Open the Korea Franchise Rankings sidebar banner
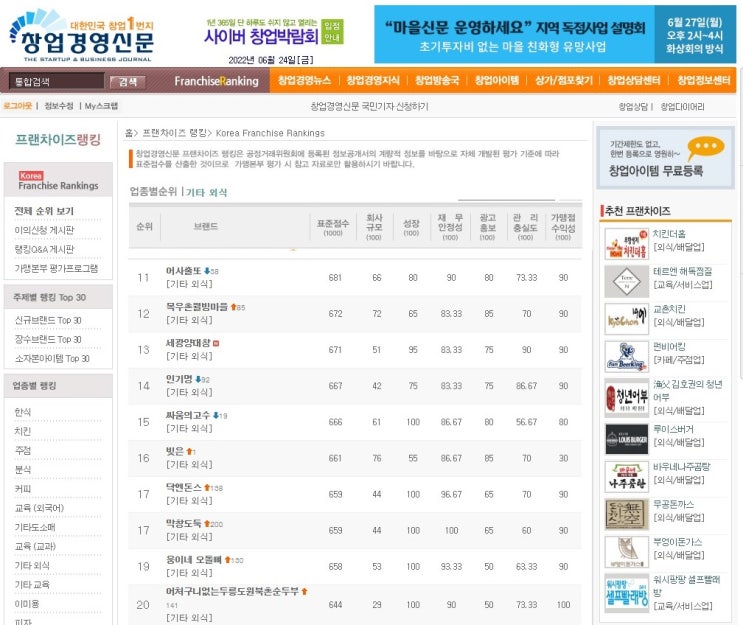The image size is (743, 625). click(58, 181)
